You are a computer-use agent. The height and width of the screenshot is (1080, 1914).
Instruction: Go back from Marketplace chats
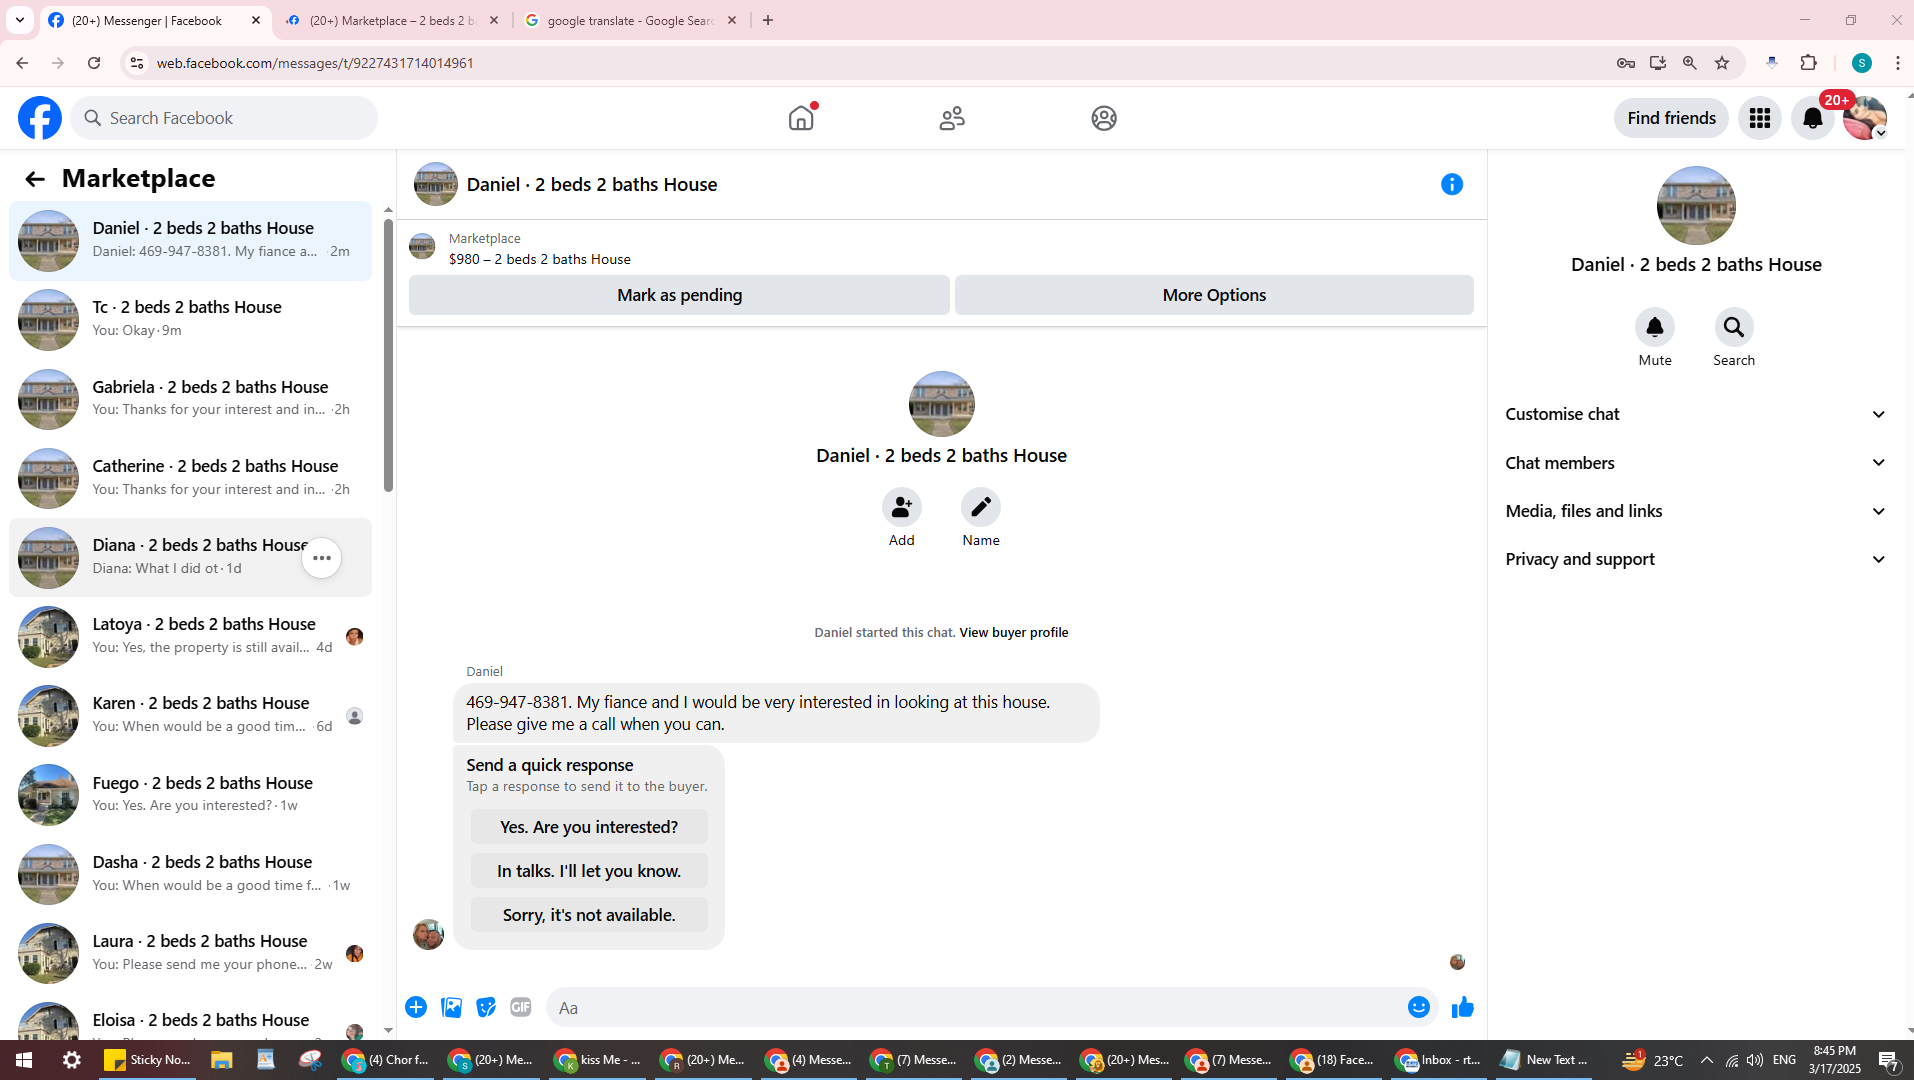(x=35, y=179)
